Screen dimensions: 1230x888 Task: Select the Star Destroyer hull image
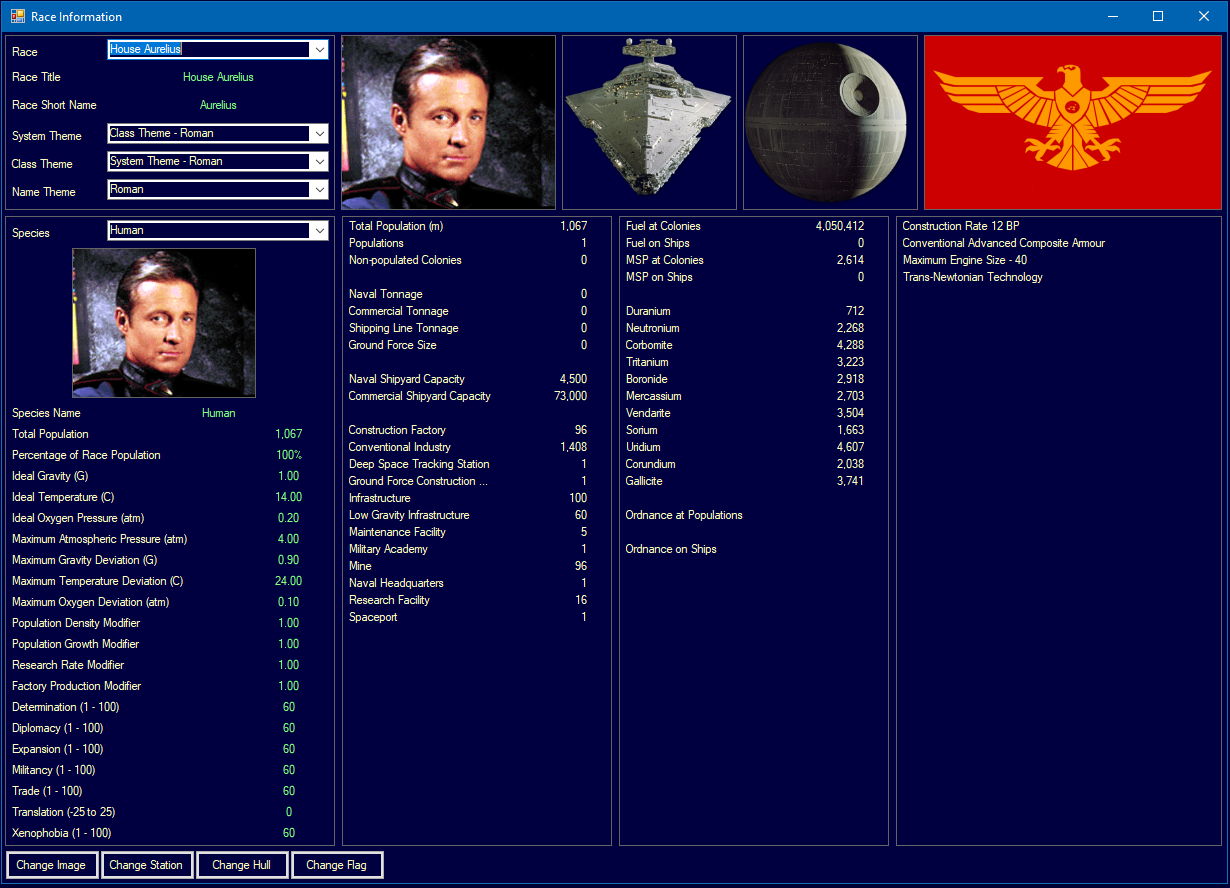click(649, 122)
